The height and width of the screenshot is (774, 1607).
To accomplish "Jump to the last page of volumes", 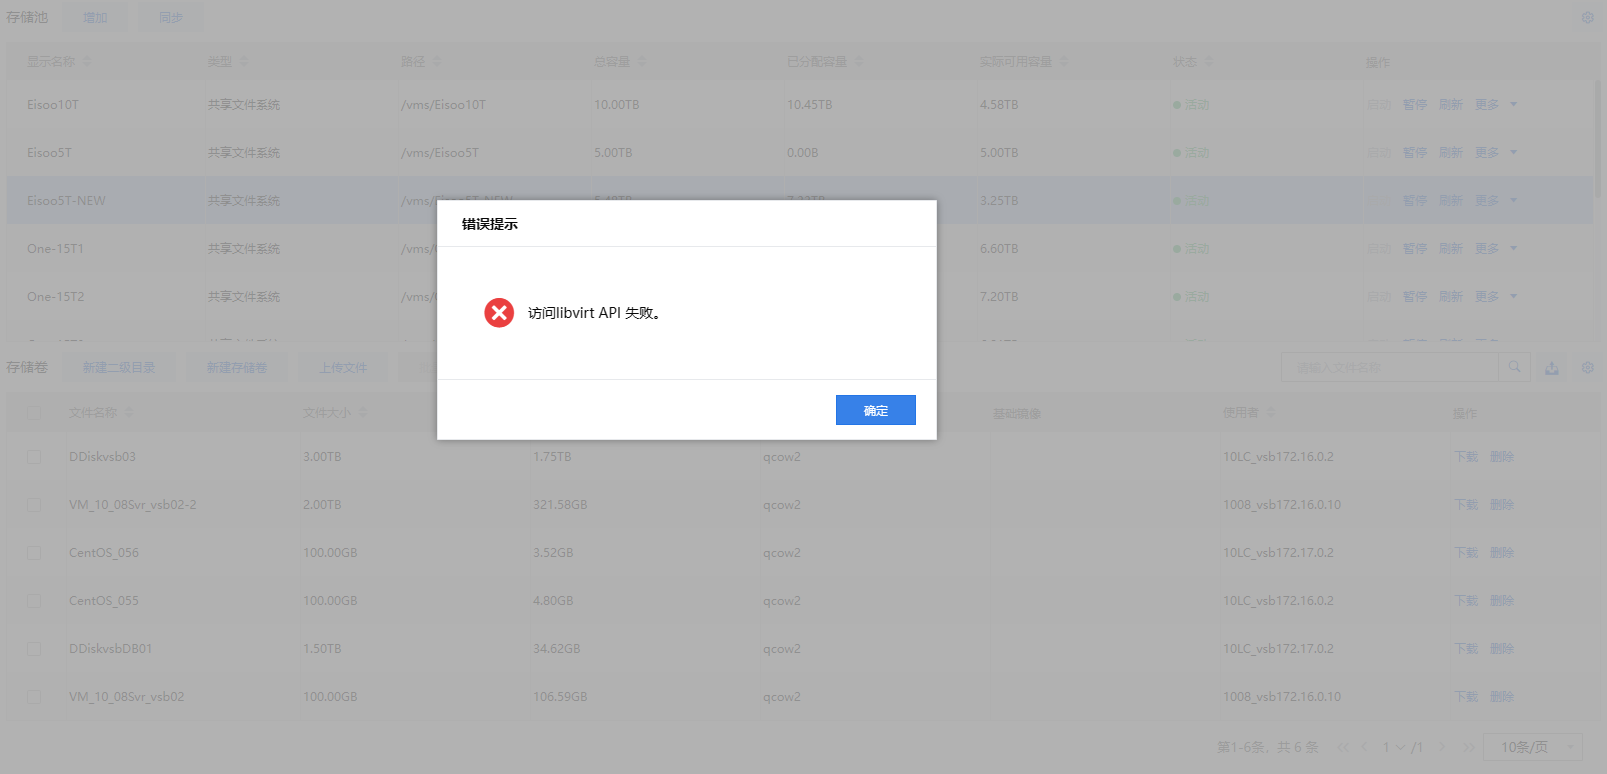I will coord(1468,747).
